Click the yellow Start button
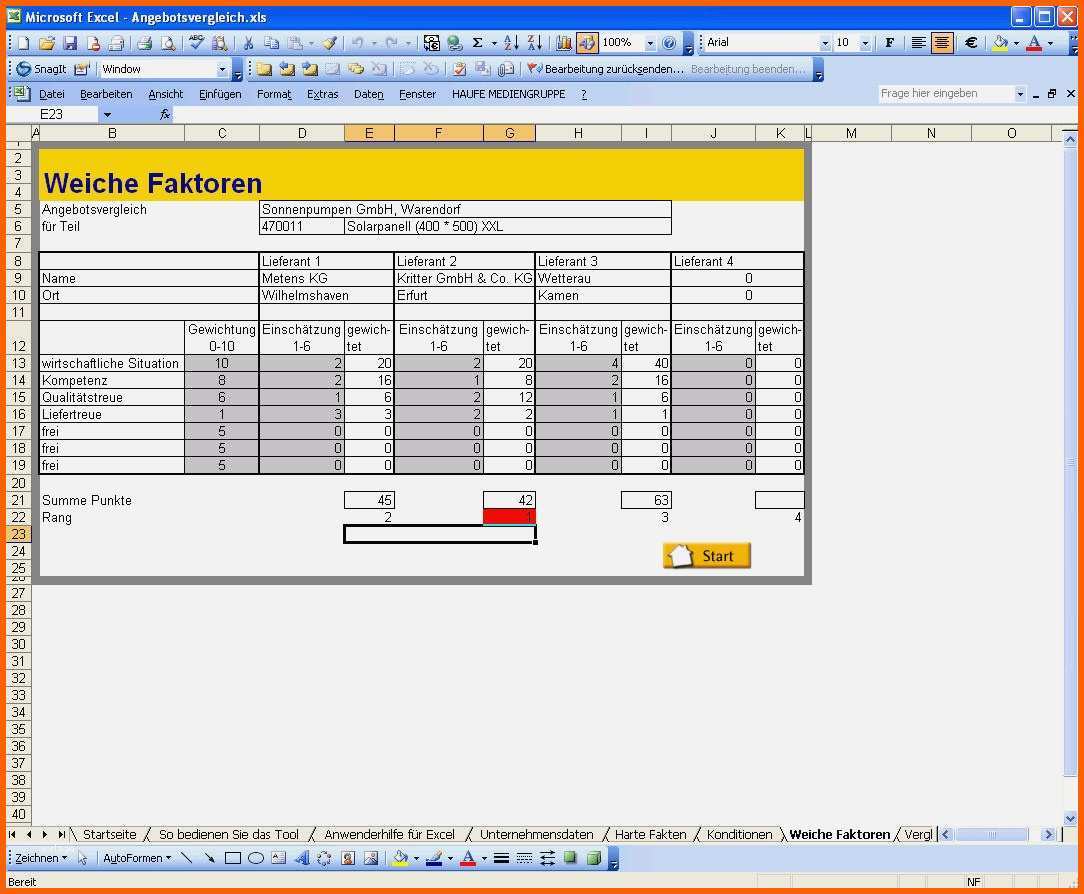Image resolution: width=1084 pixels, height=894 pixels. pyautogui.click(x=707, y=556)
